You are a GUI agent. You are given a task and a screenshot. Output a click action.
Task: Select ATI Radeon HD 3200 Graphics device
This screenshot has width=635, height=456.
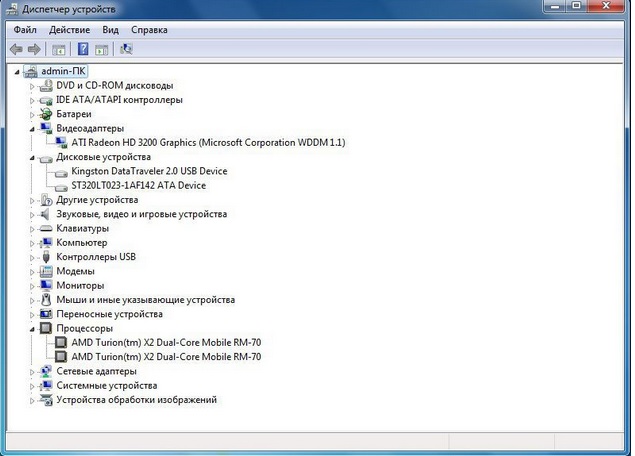pyautogui.click(x=208, y=143)
